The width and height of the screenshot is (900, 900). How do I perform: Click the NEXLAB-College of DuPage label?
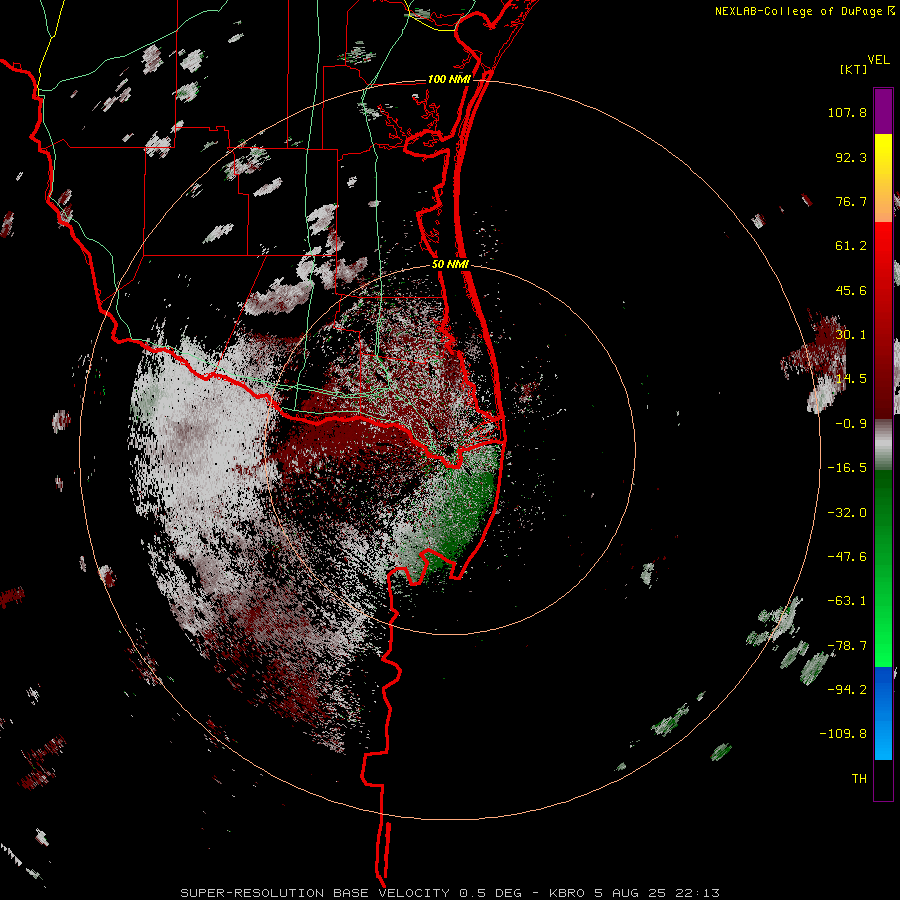coord(805,11)
